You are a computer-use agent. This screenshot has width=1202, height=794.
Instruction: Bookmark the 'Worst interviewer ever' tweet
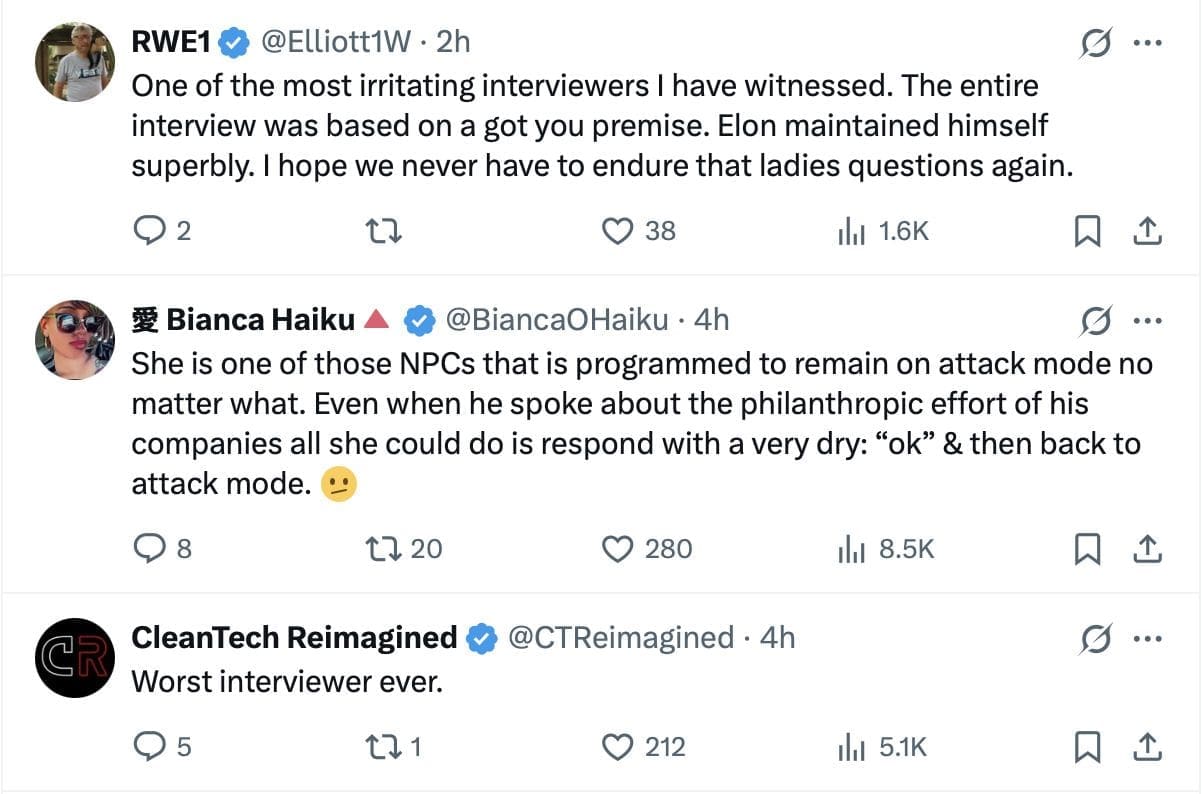click(x=1087, y=747)
